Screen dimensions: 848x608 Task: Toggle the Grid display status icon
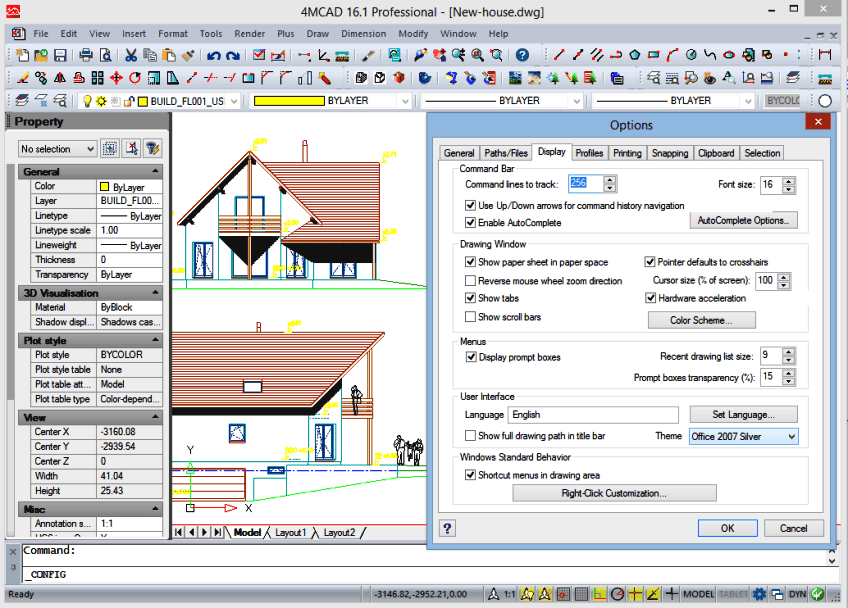pos(581,594)
